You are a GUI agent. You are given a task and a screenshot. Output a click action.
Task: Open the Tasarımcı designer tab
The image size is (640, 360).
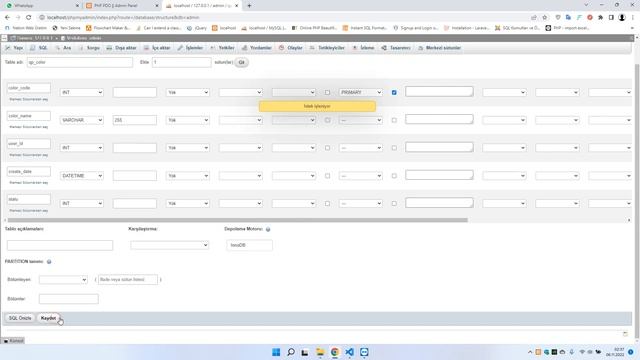coord(396,48)
